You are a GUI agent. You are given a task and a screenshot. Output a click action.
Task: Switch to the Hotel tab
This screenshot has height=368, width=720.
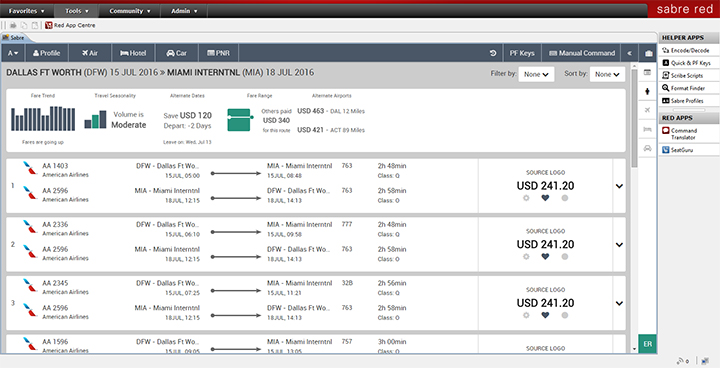coord(133,53)
